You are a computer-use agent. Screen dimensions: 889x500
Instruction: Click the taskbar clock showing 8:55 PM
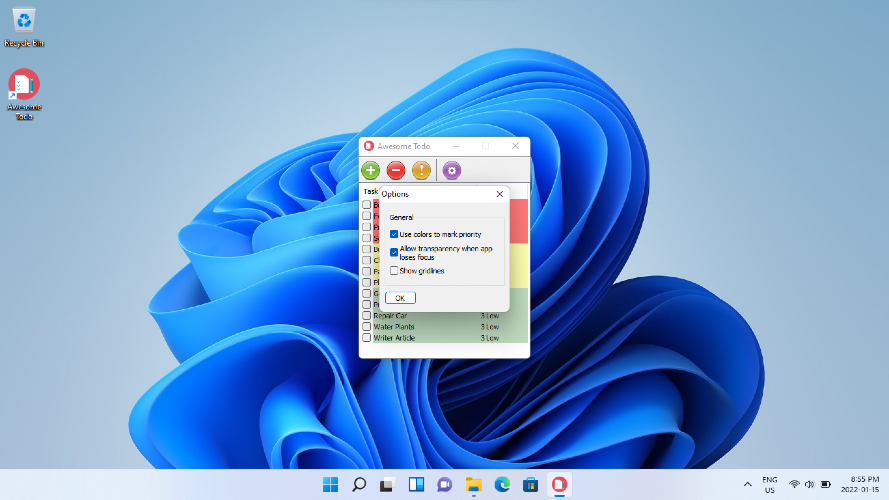point(864,485)
